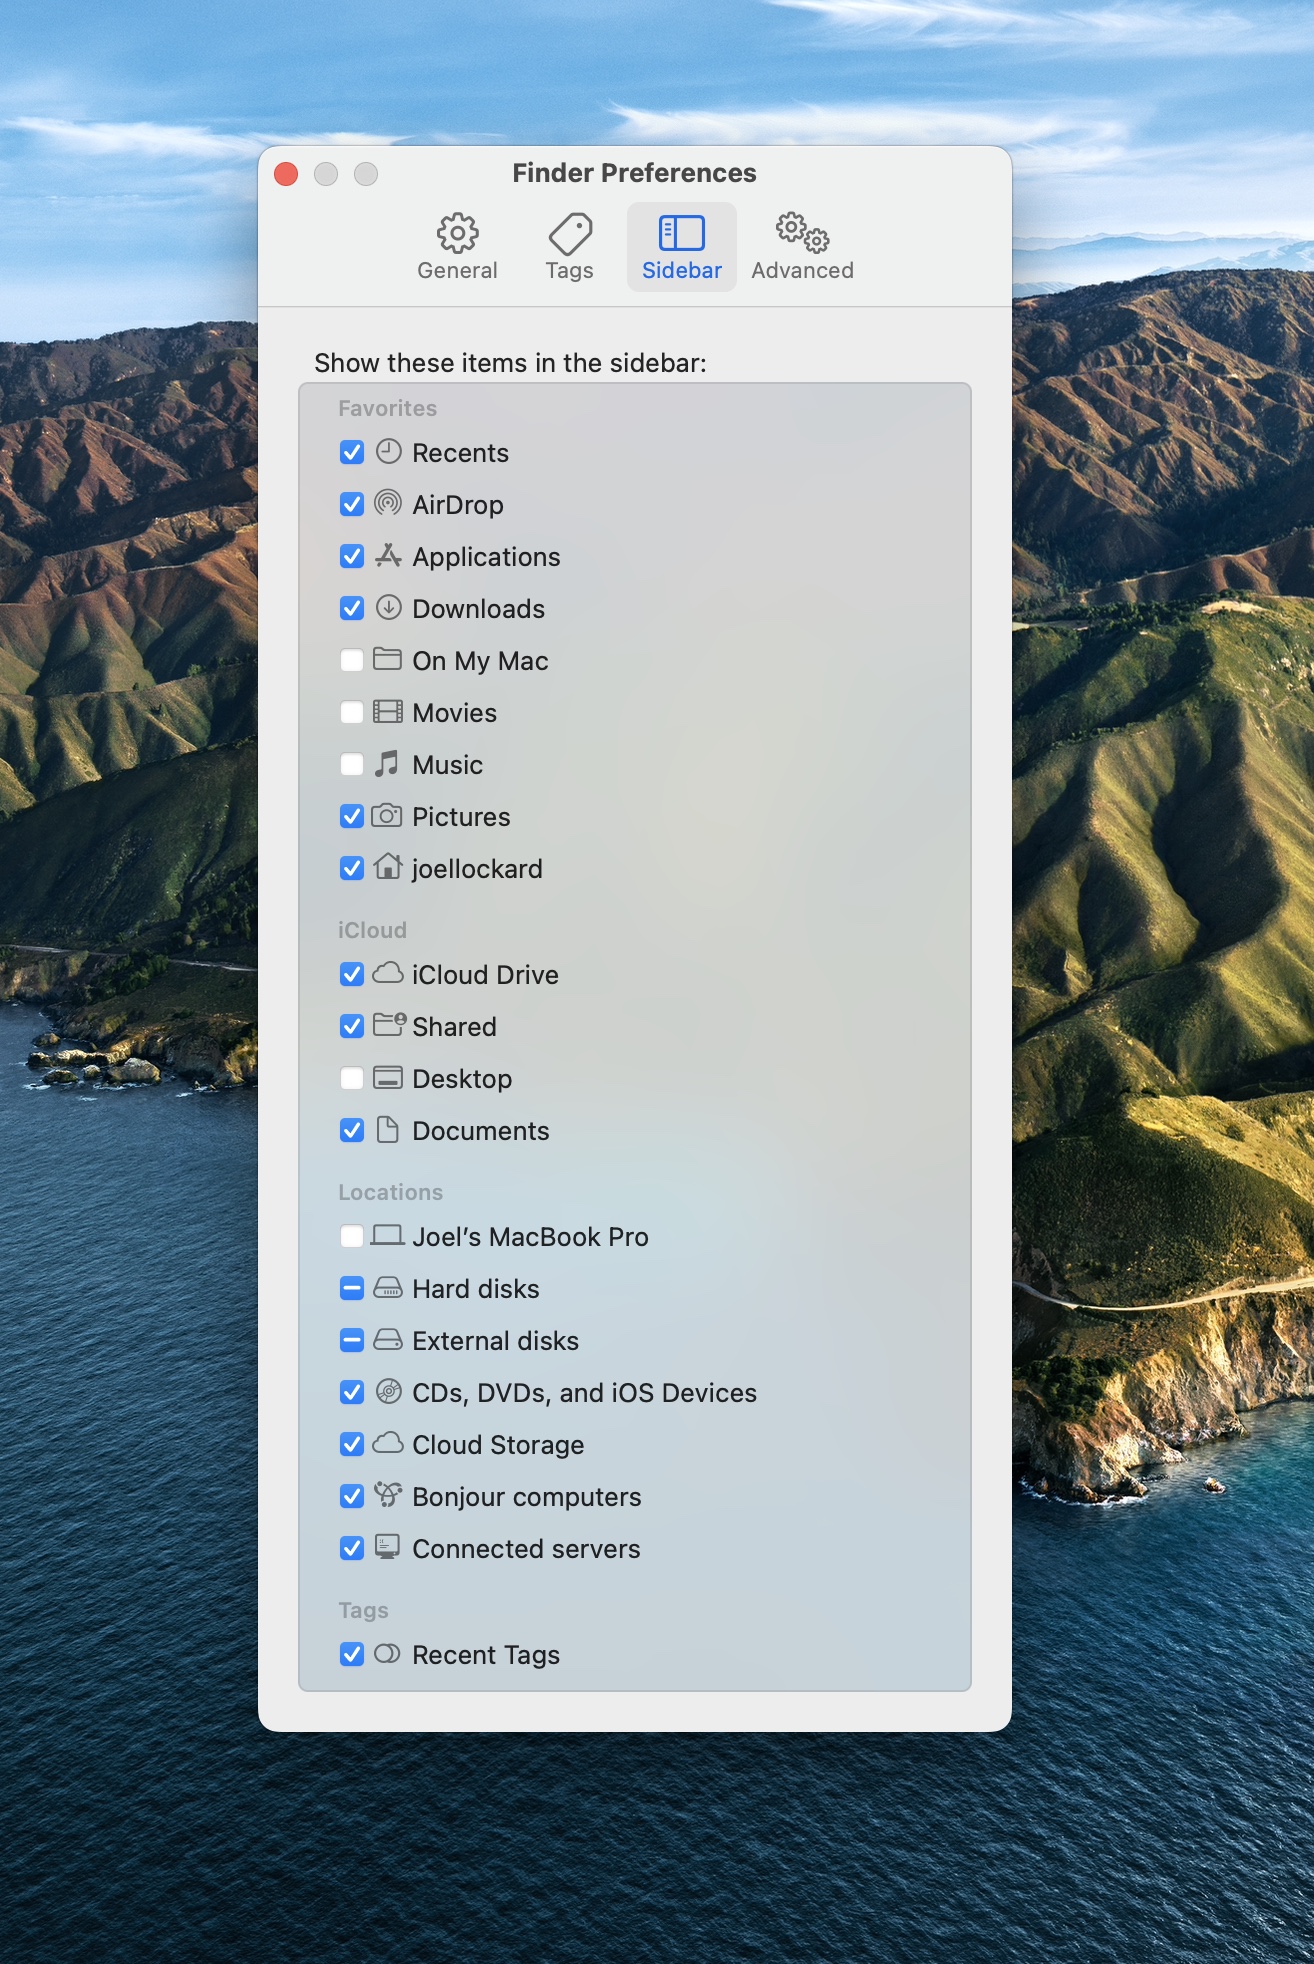Click the CDs, DVDs disc icon

point(388,1392)
